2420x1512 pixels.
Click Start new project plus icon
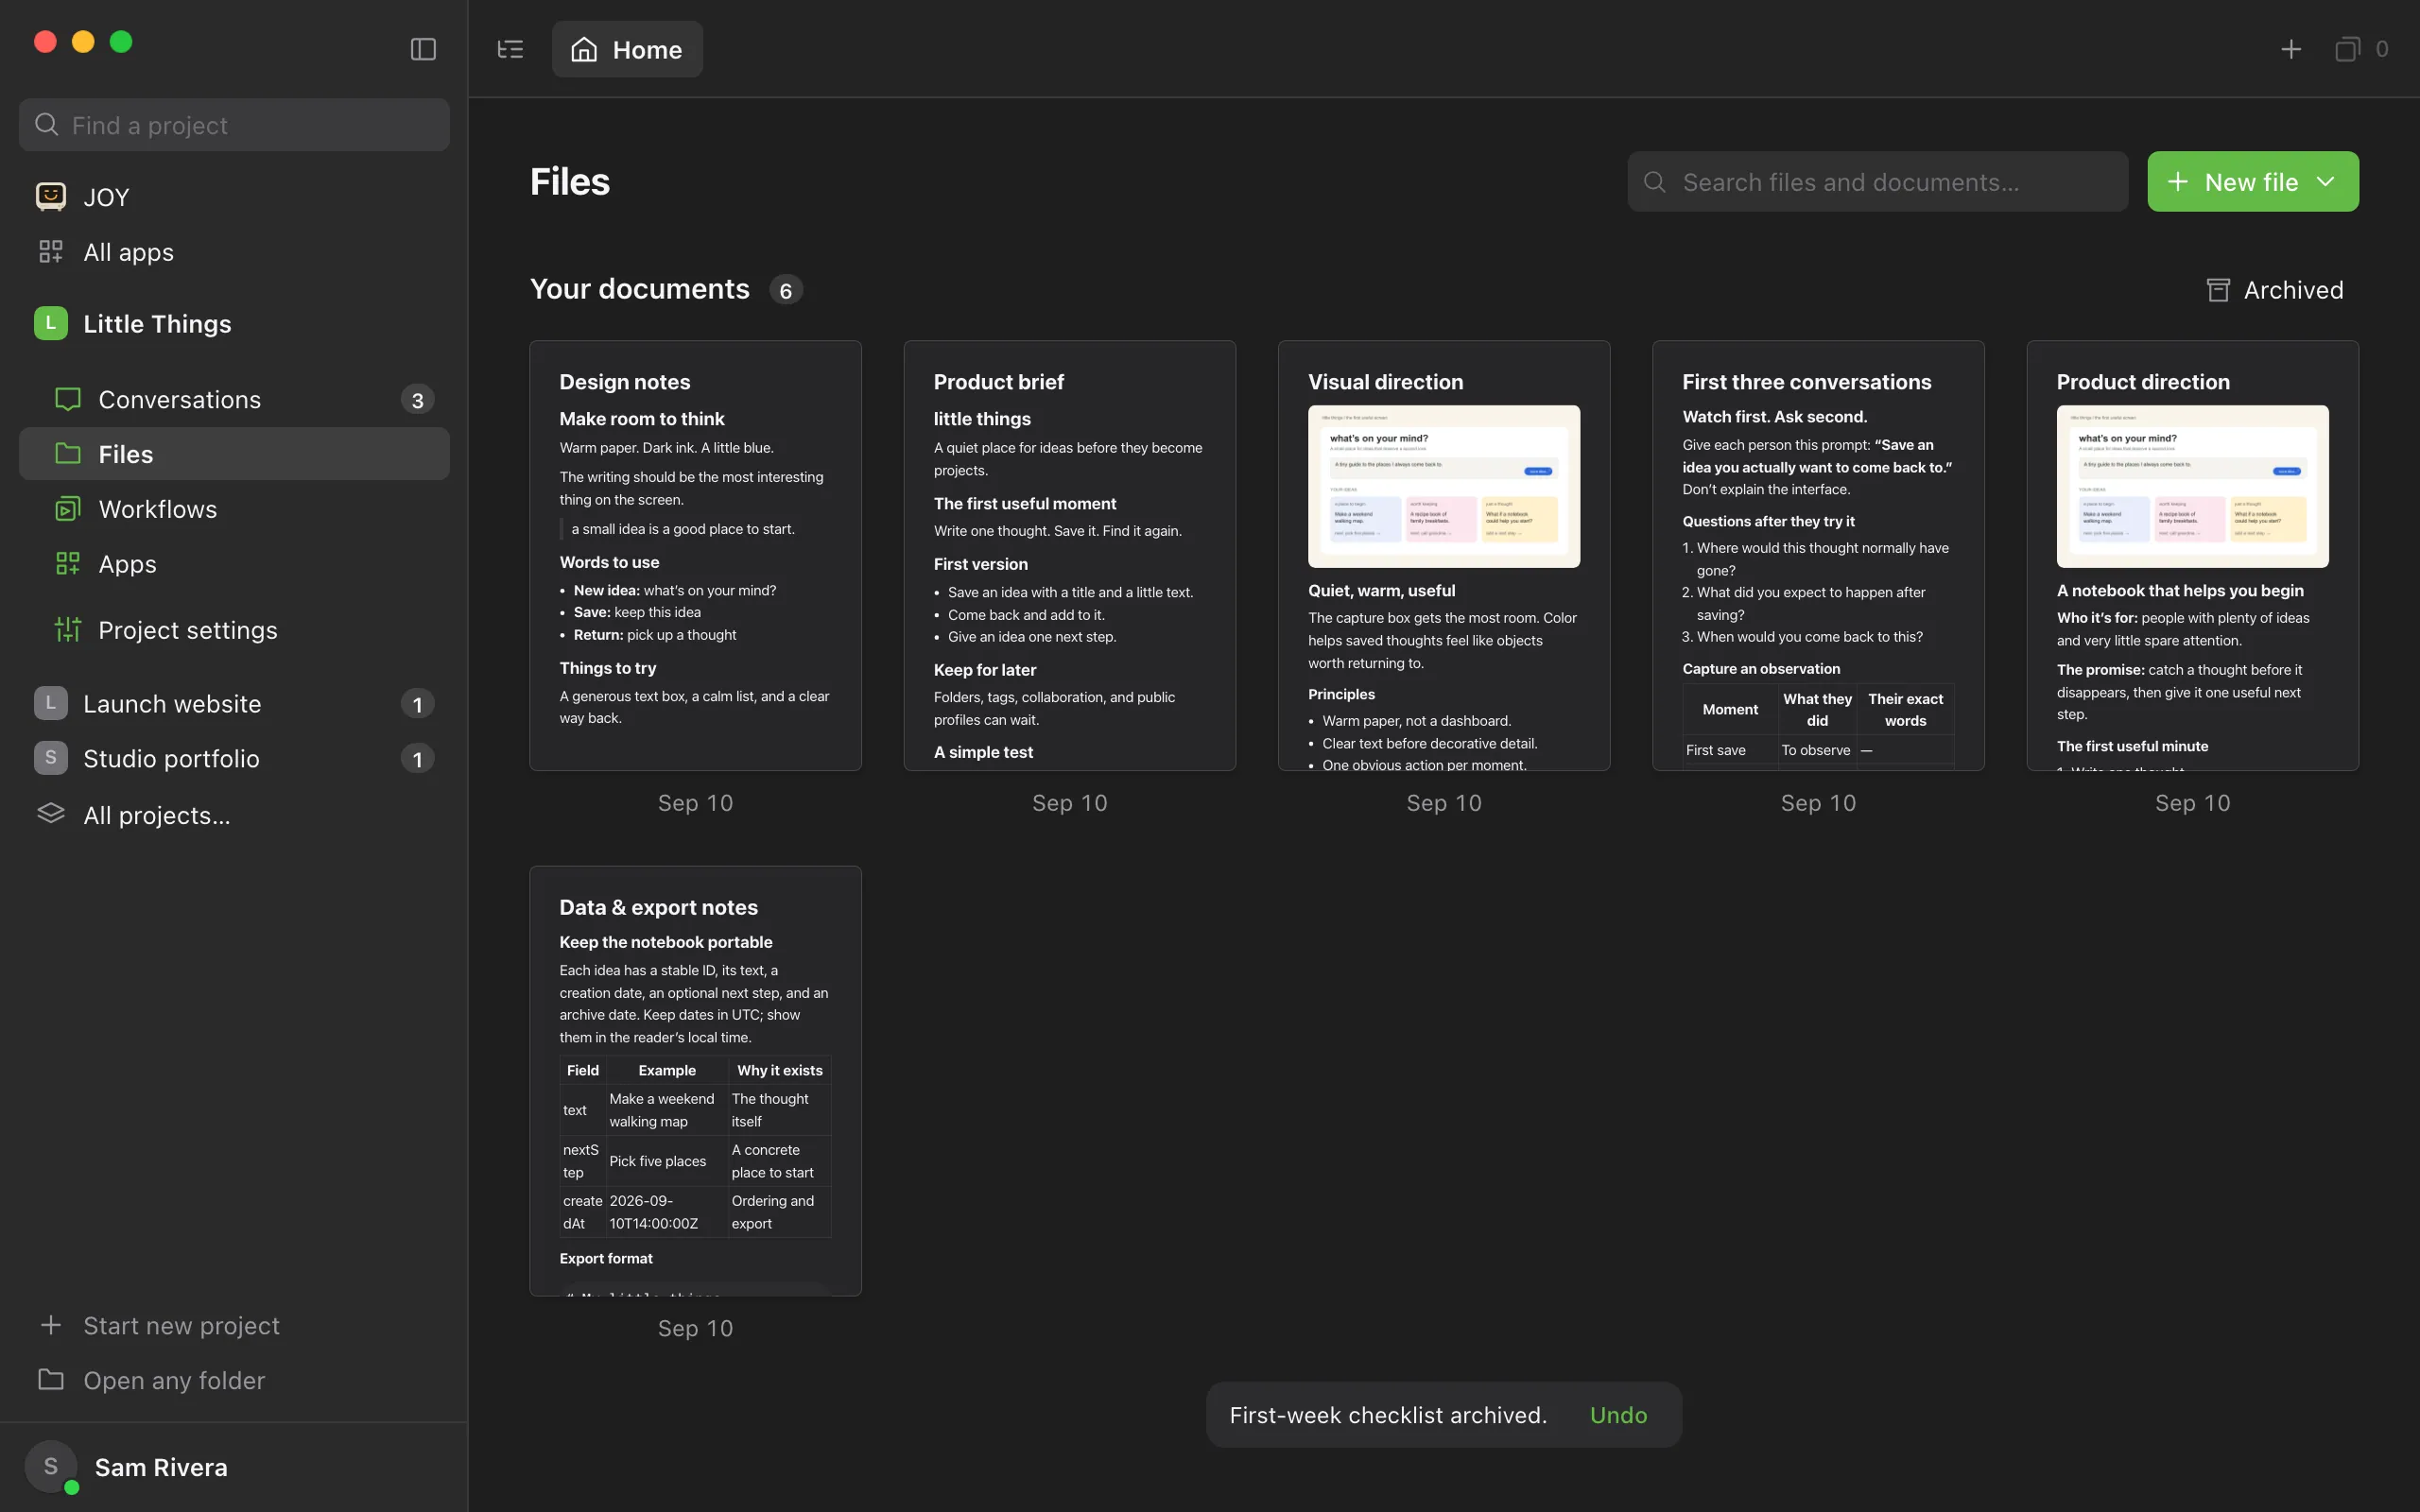(x=51, y=1325)
